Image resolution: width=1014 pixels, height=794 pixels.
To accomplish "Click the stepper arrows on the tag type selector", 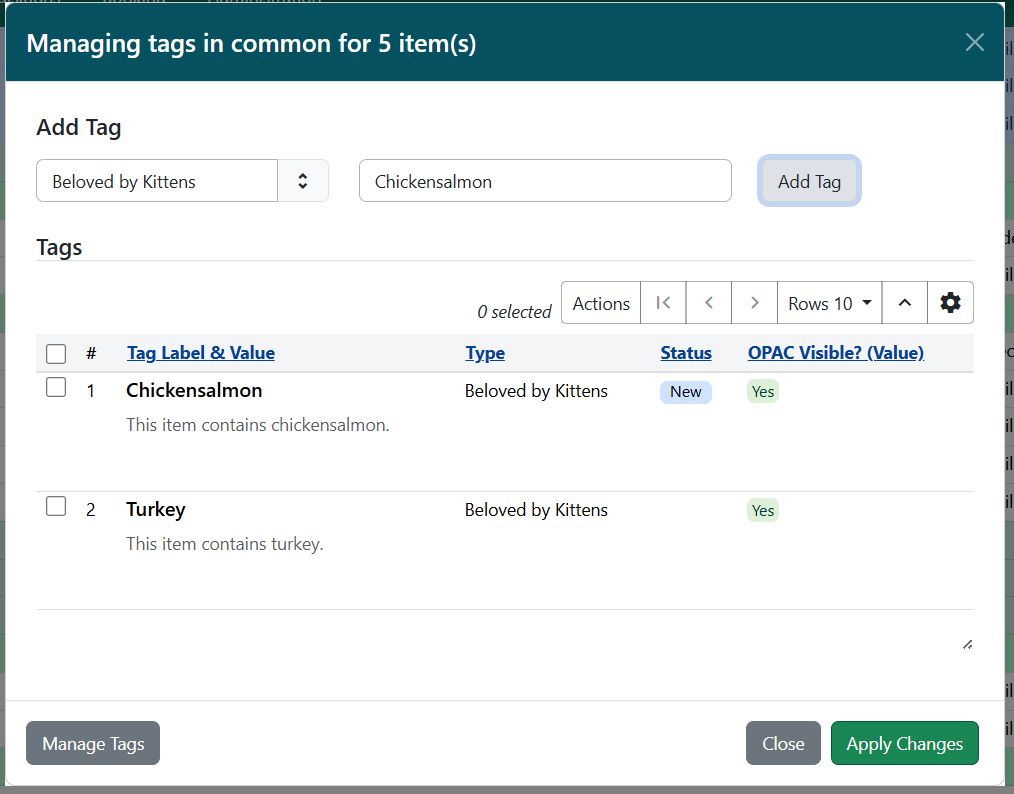I will click(x=303, y=180).
